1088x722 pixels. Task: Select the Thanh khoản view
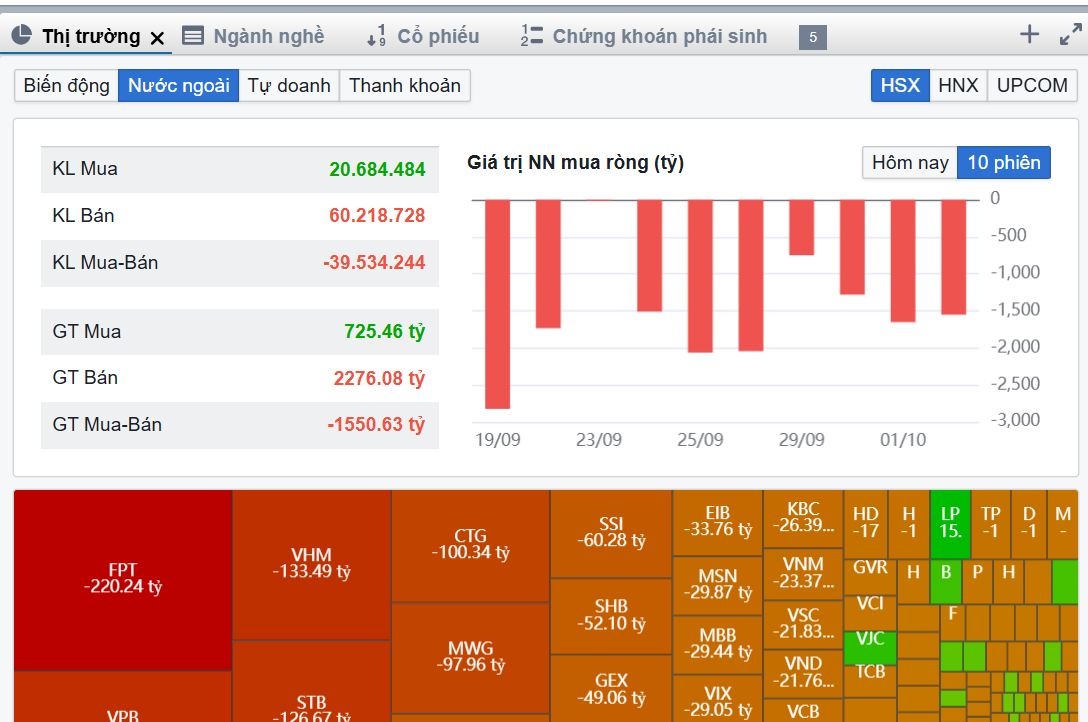pos(405,85)
